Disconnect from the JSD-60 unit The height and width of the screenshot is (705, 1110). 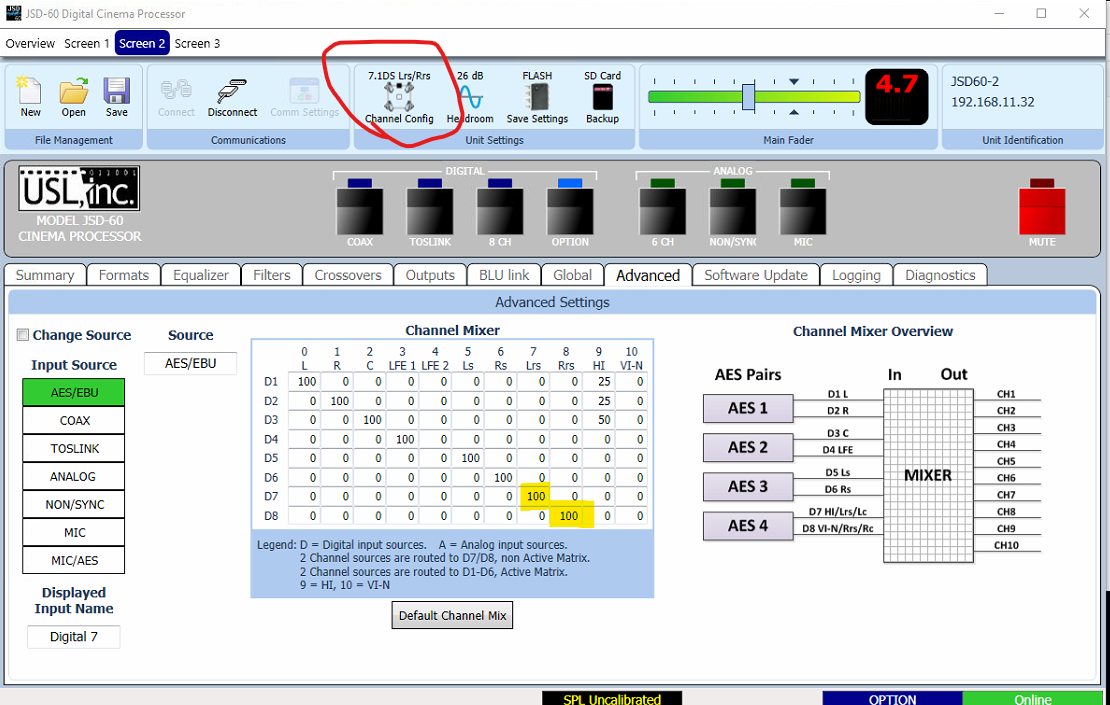[x=232, y=98]
